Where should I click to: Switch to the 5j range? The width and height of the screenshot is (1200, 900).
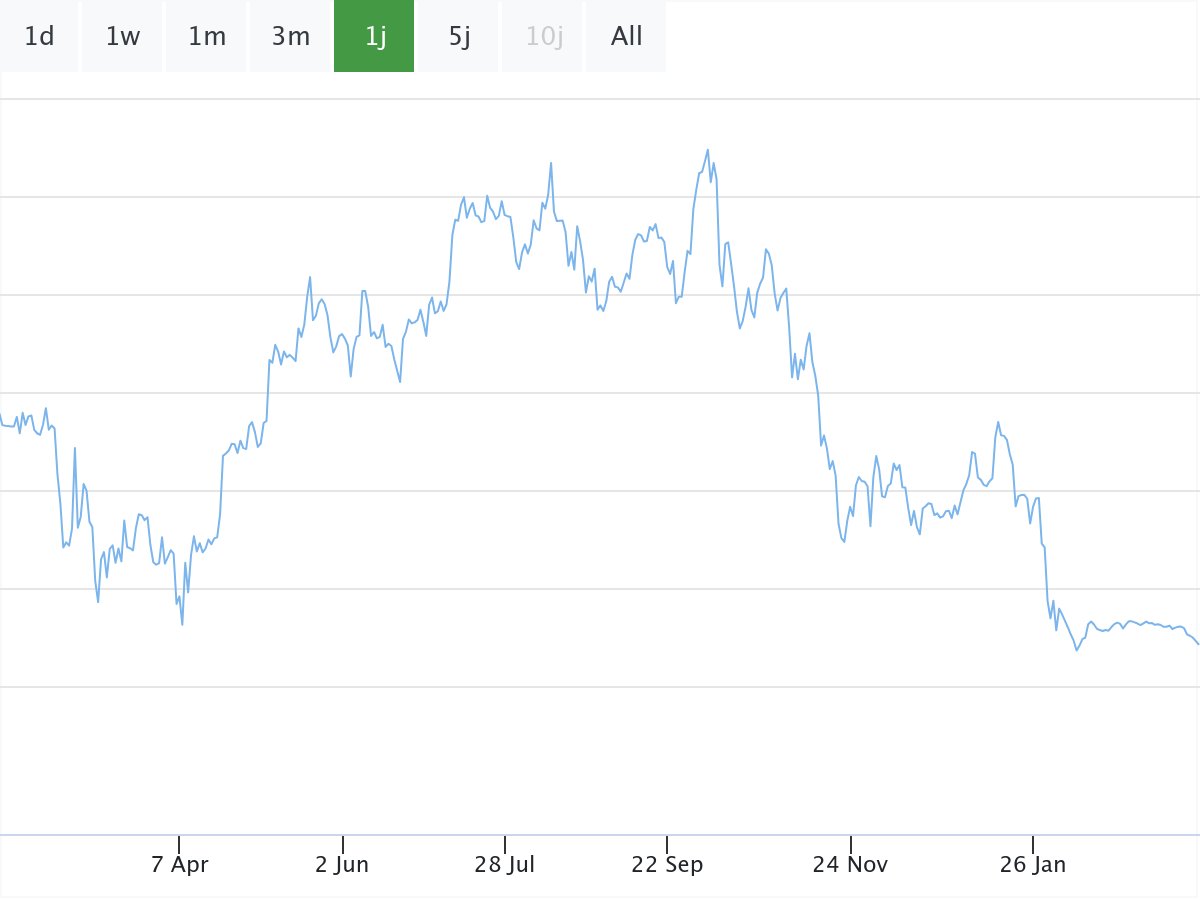[x=459, y=37]
